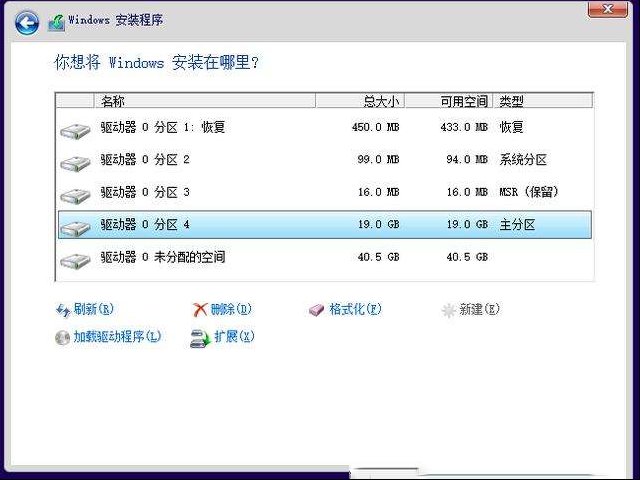Click the 系统分区 type cell
Viewport: 640px width, 480px height.
coord(523,160)
